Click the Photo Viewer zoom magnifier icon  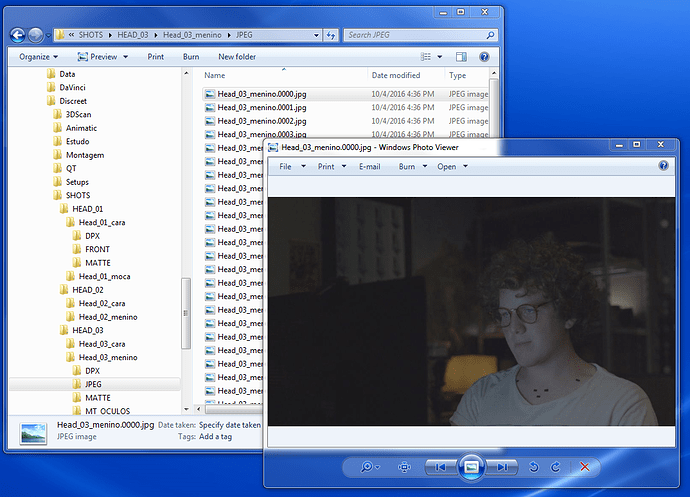[367, 467]
